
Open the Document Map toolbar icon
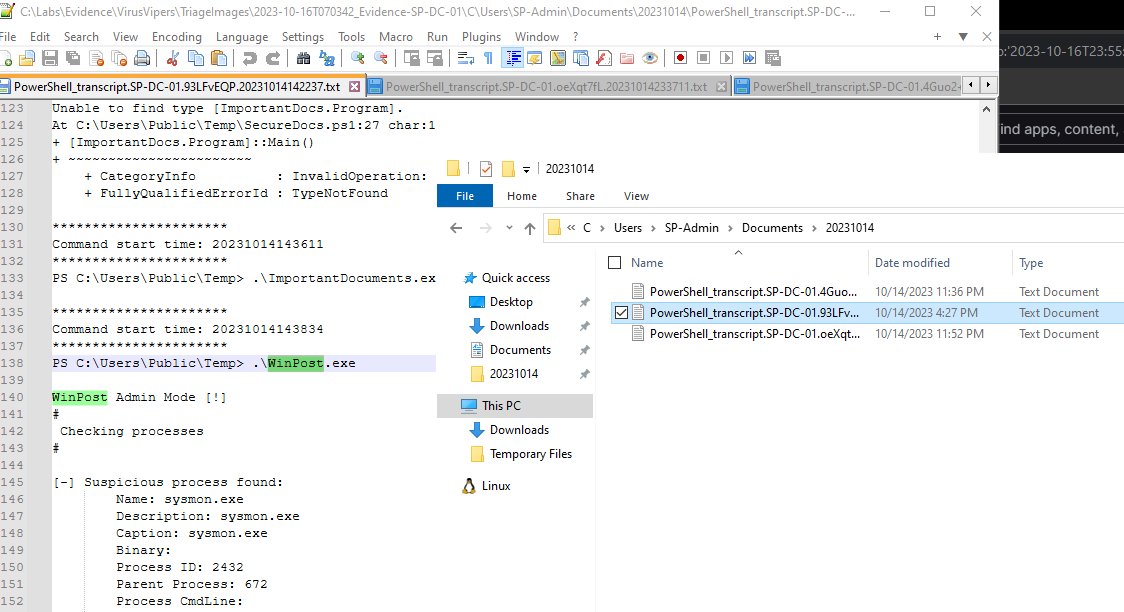click(558, 58)
